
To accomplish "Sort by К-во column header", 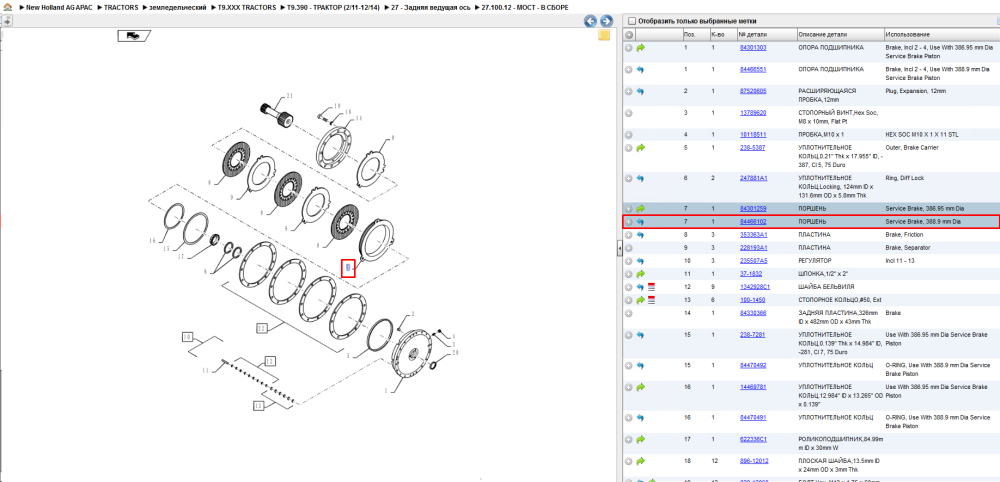I will 723,34.
